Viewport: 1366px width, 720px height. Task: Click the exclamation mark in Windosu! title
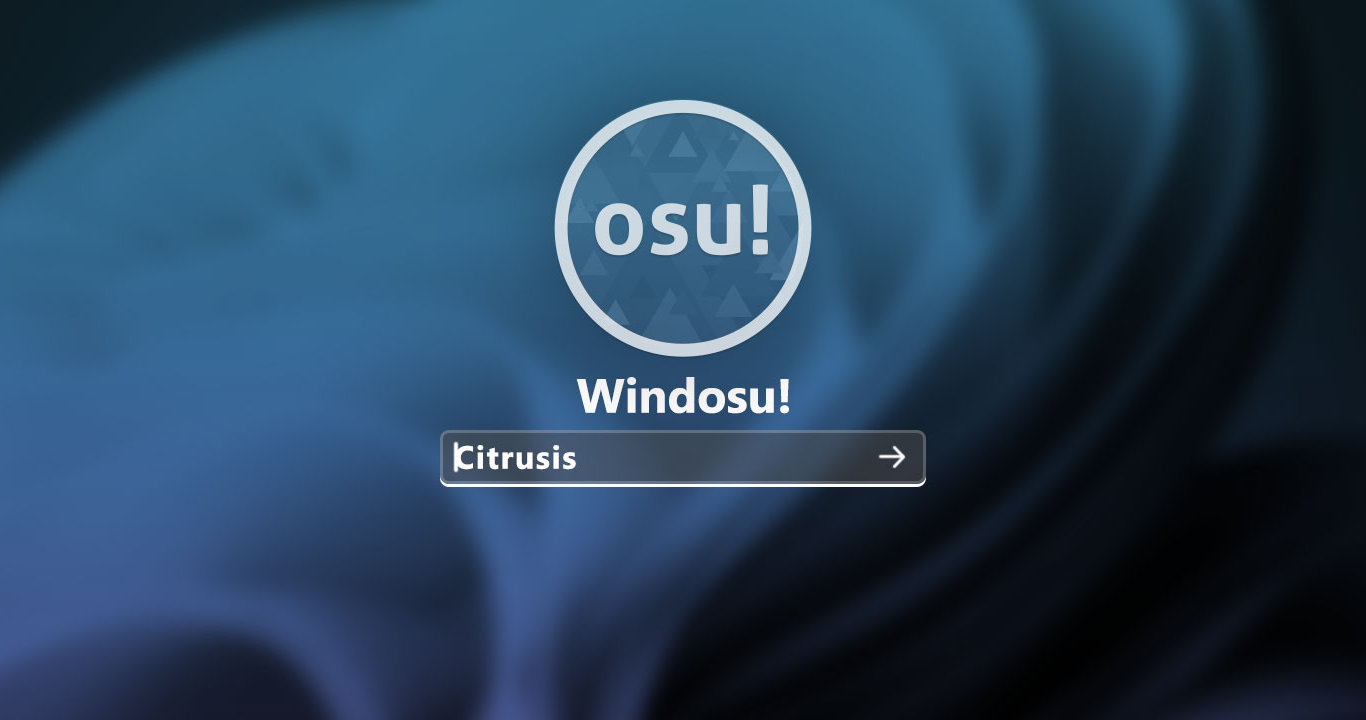pos(784,397)
